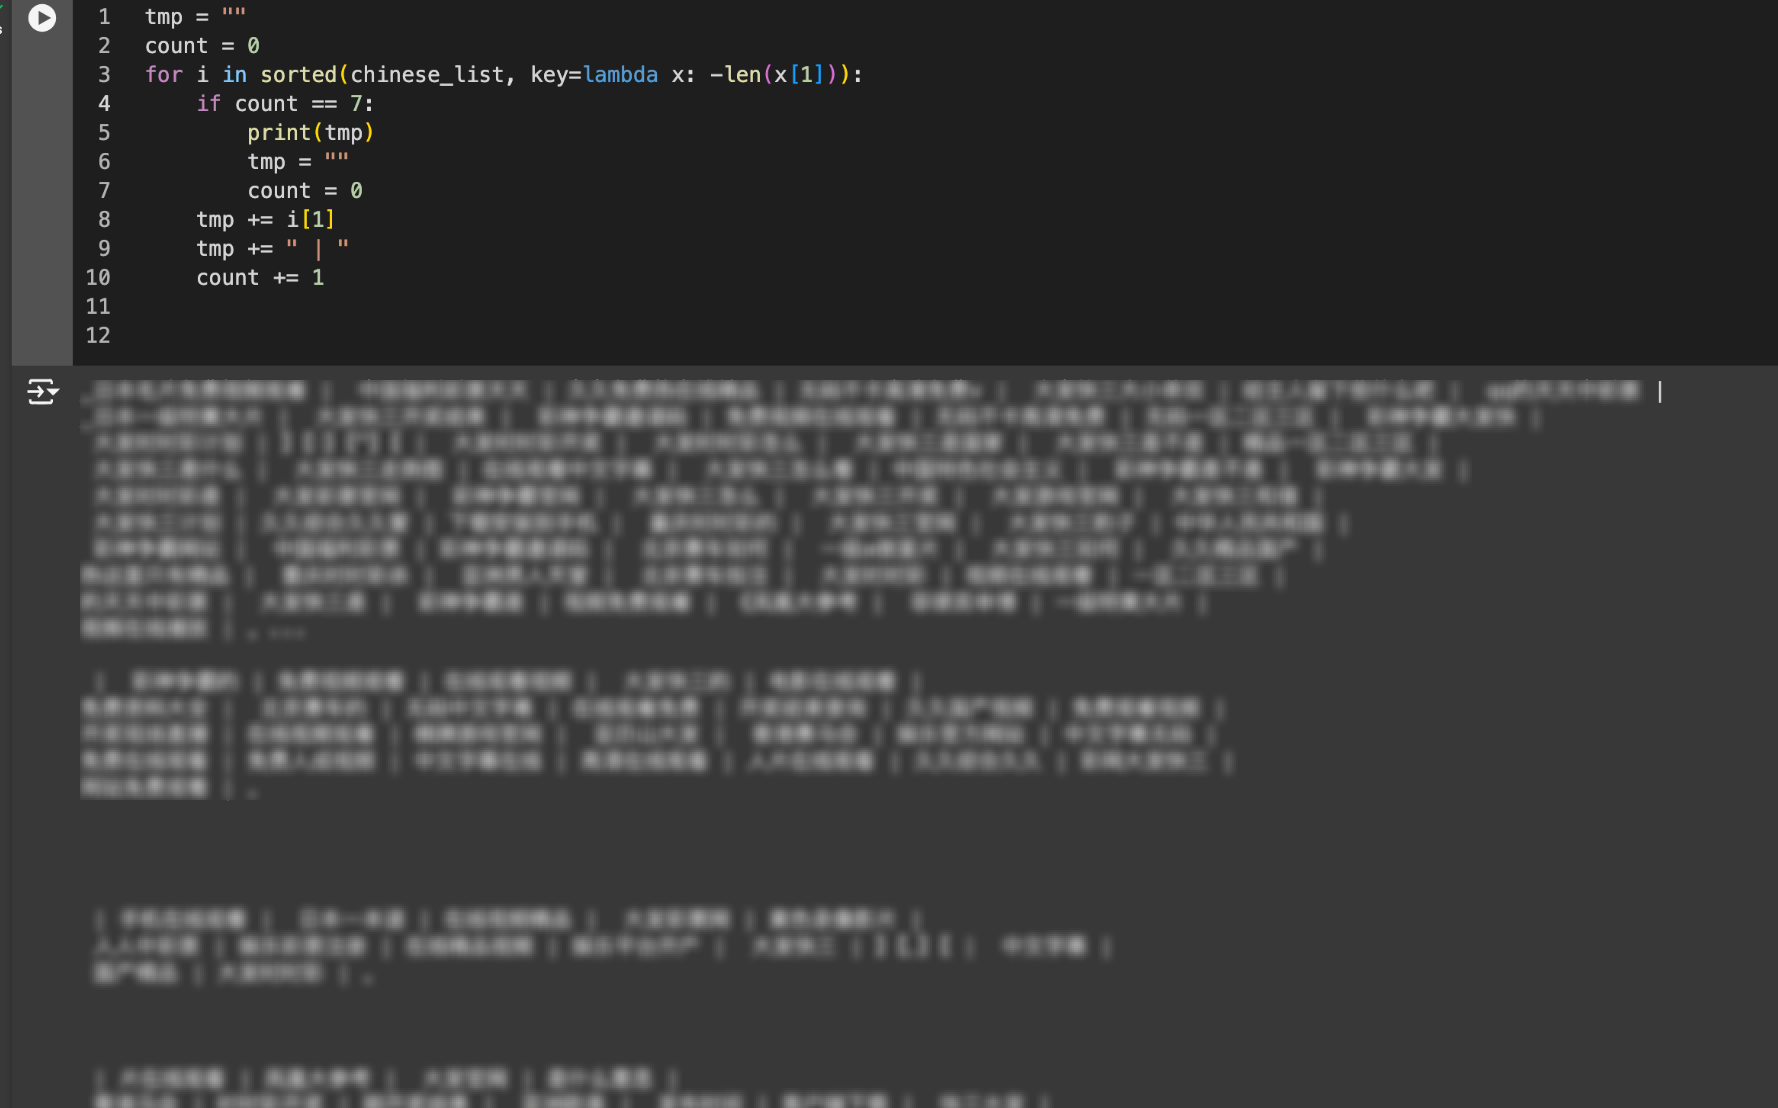Image resolution: width=1778 pixels, height=1108 pixels.
Task: Click 'count = 0' inside the if block
Action: tap(305, 191)
